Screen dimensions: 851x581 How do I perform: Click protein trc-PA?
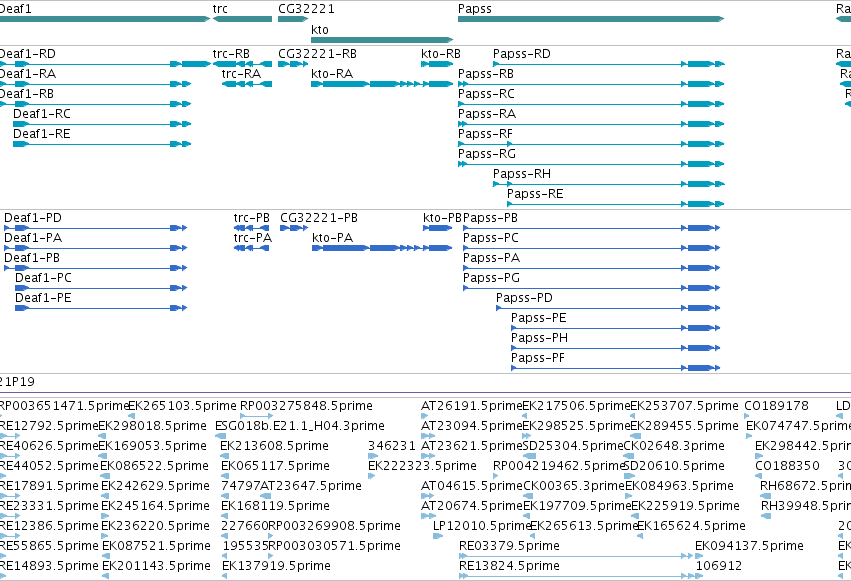click(251, 248)
